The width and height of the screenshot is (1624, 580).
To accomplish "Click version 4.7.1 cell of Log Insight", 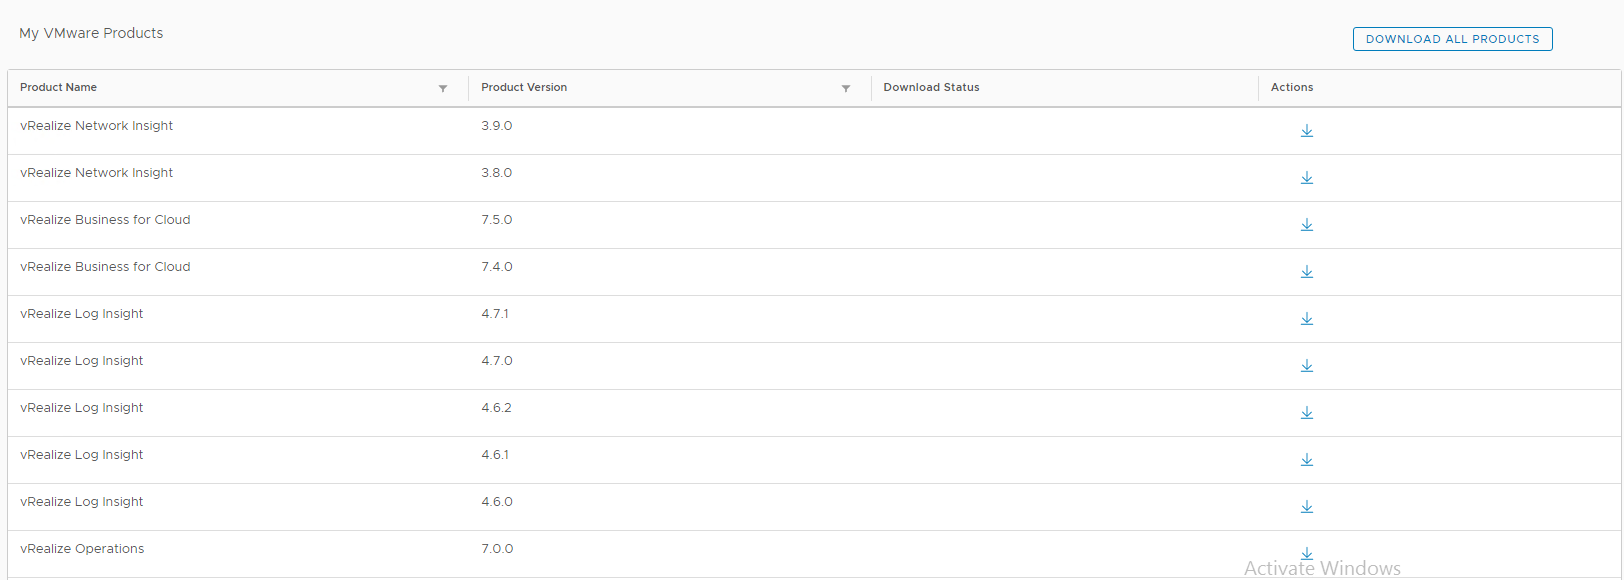I will (x=495, y=314).
